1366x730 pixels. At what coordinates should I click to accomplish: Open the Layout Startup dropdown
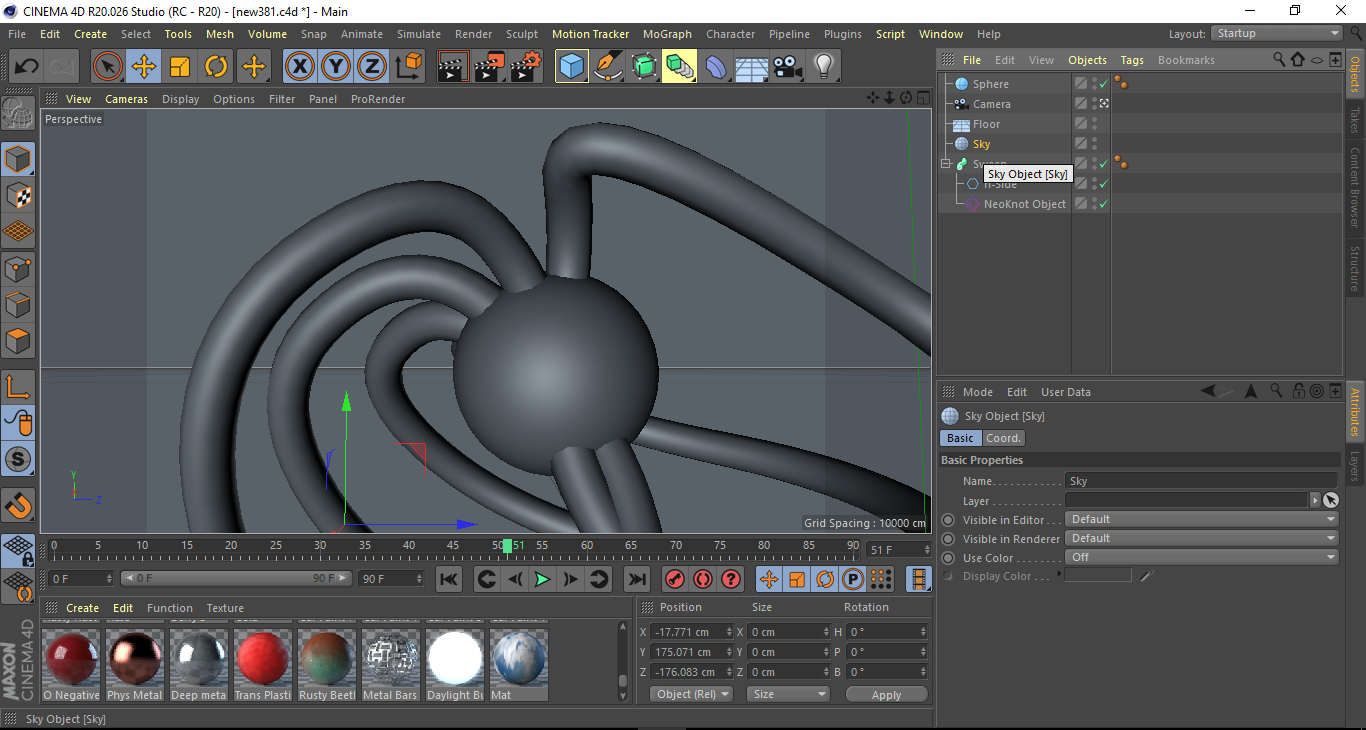[1276, 34]
